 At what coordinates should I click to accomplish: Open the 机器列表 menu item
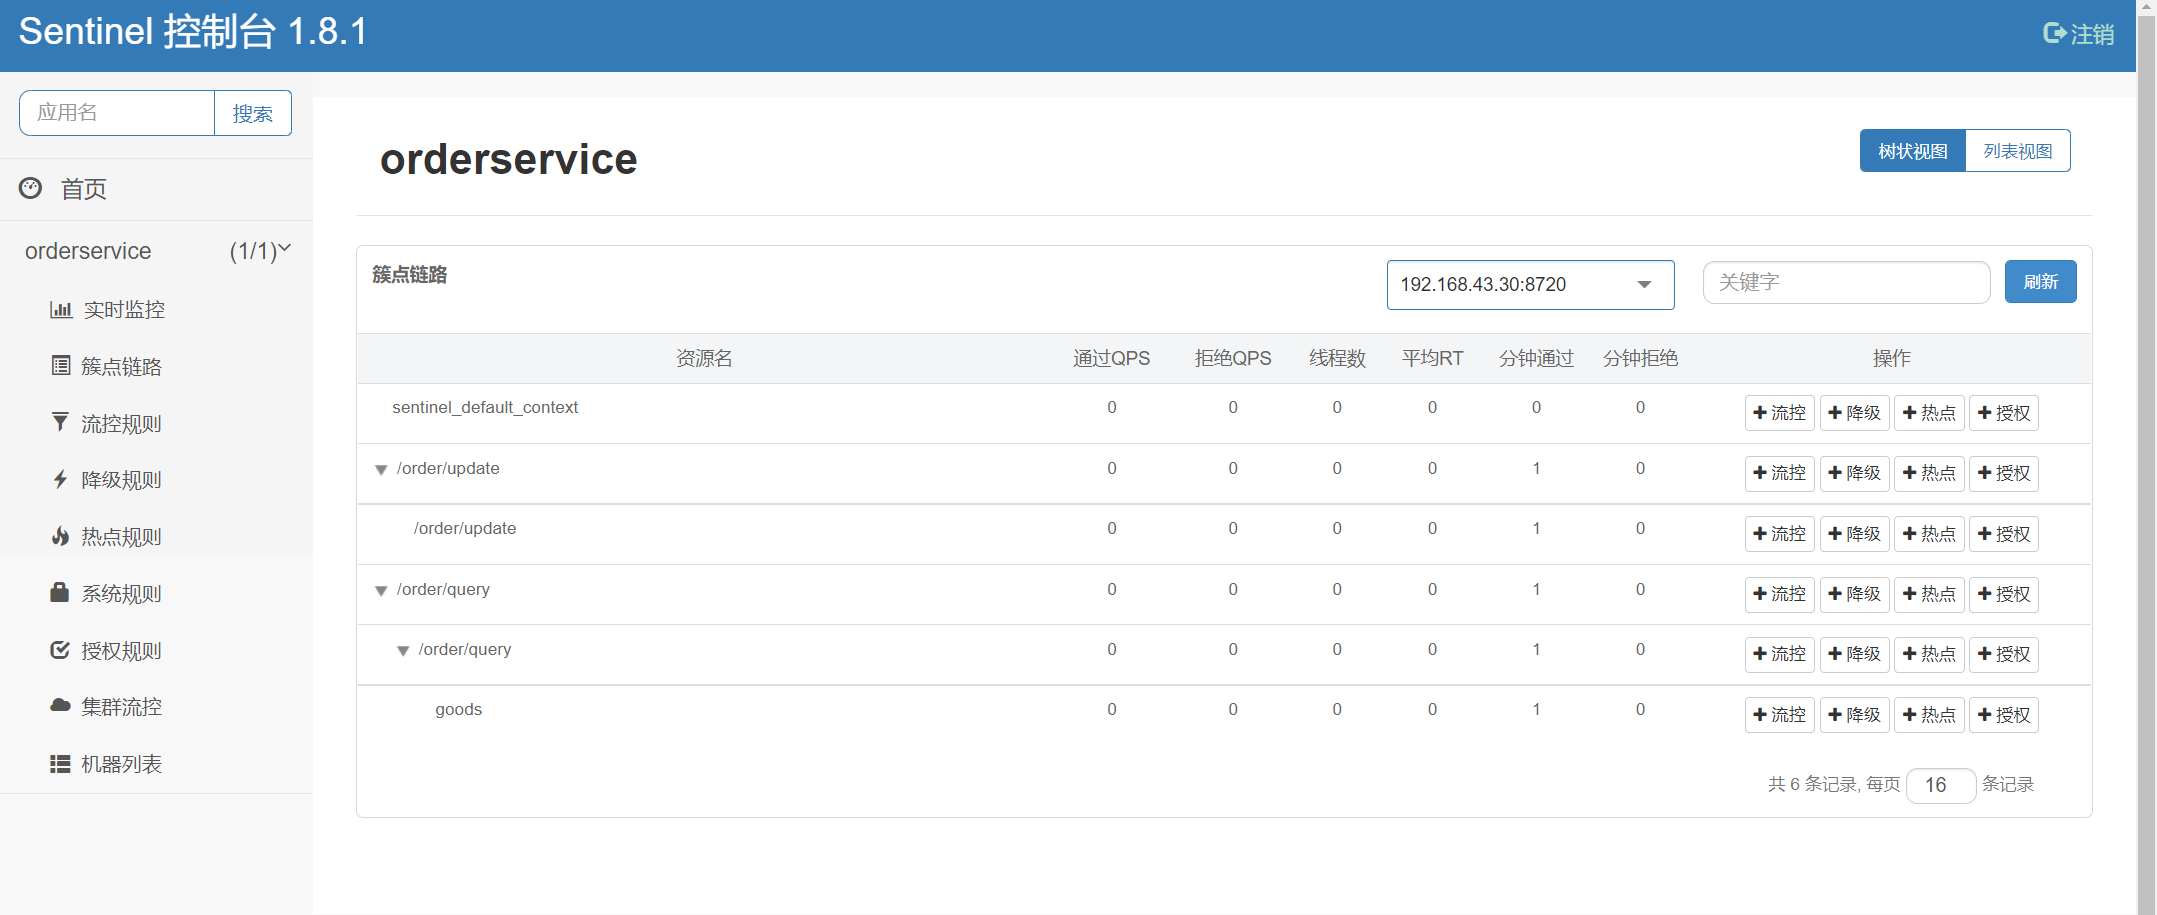tap(121, 764)
